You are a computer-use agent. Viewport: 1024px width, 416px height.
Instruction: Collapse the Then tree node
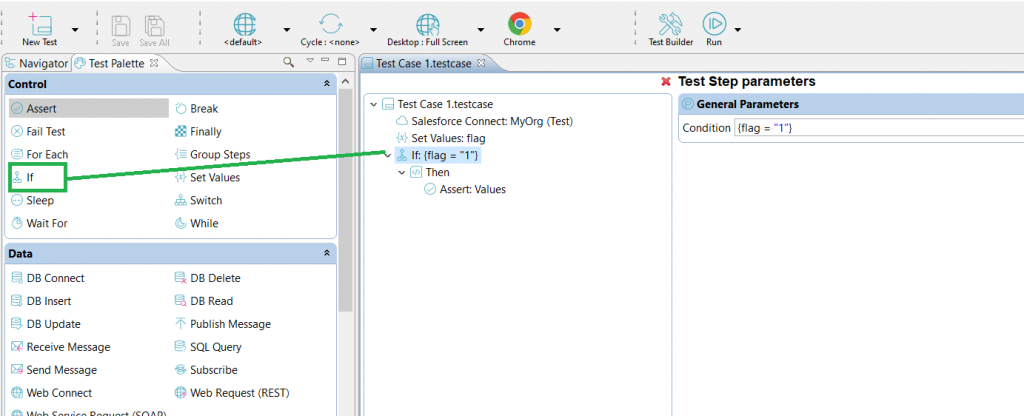402,172
